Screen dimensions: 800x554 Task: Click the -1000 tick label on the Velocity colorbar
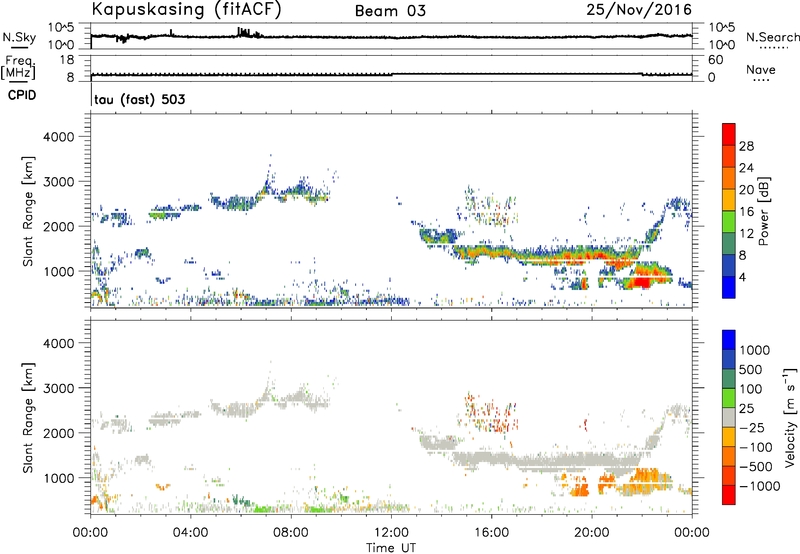tap(760, 486)
